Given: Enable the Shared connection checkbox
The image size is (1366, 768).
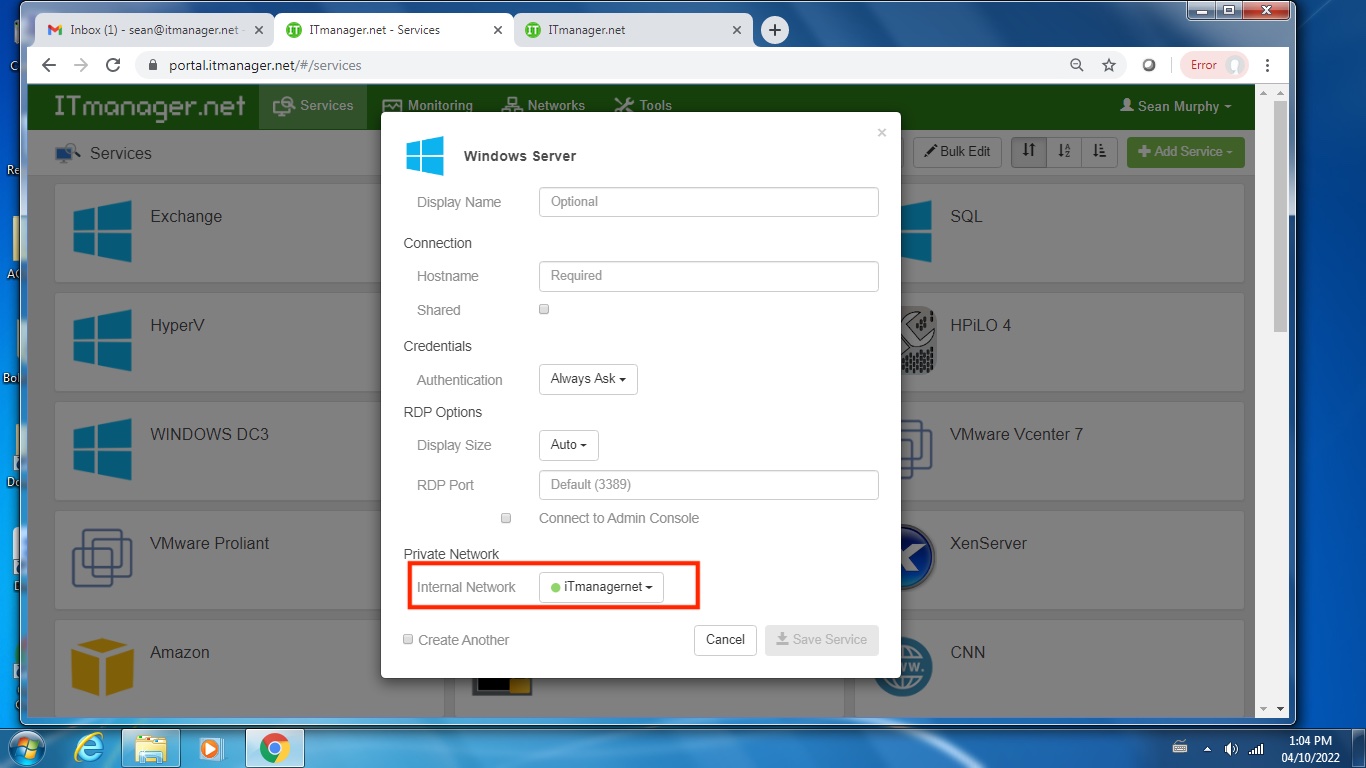Looking at the screenshot, I should [x=543, y=309].
